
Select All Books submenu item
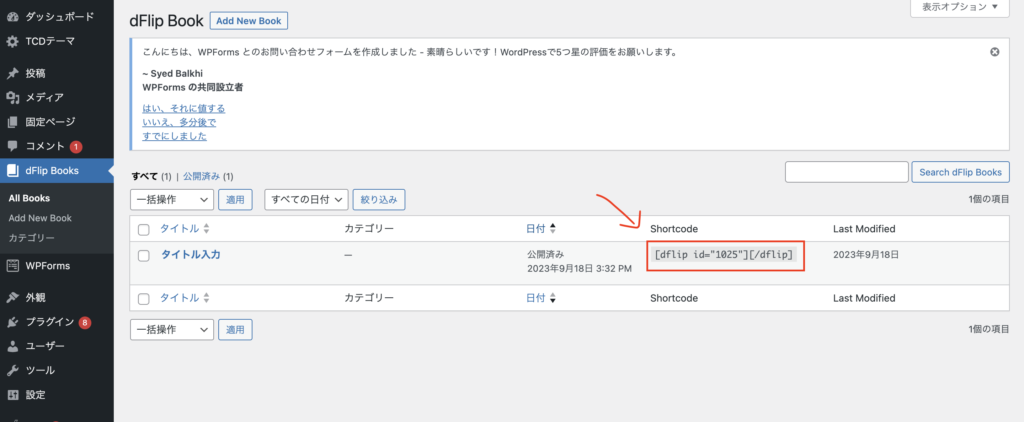29,198
